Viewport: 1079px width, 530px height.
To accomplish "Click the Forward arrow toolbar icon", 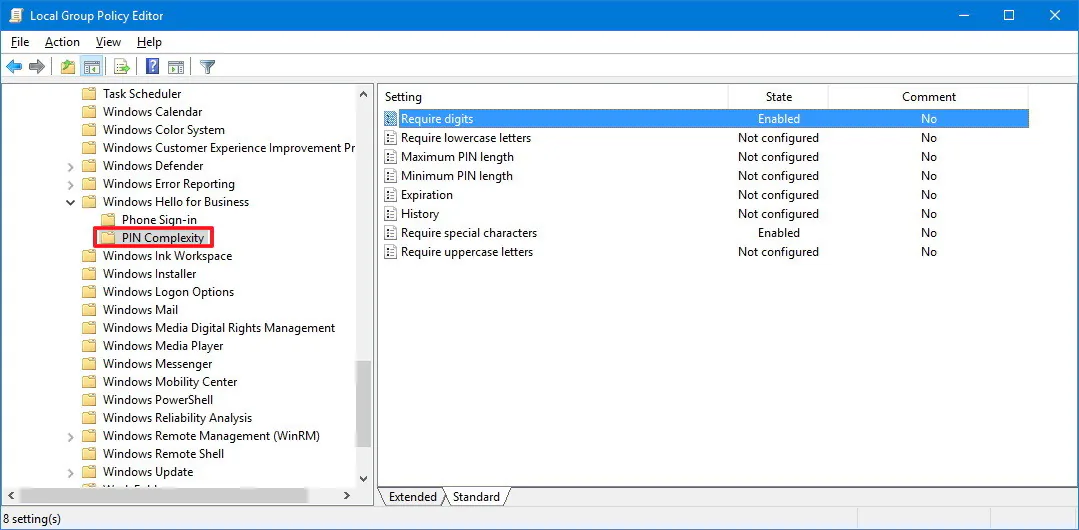I will pos(37,67).
